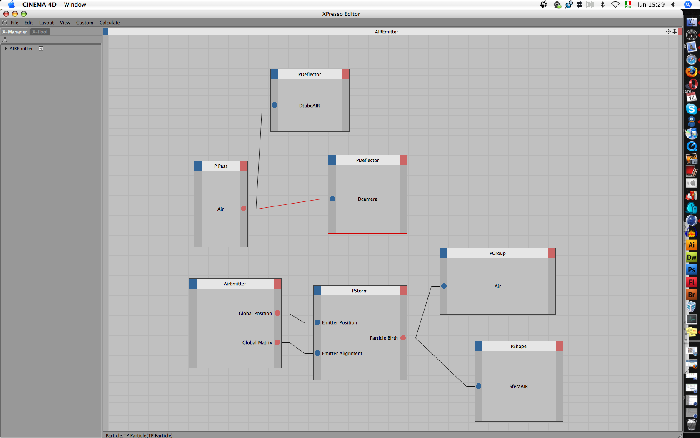This screenshot has width=700, height=438.
Task: Open iCal from the Dock
Action: click(x=692, y=96)
